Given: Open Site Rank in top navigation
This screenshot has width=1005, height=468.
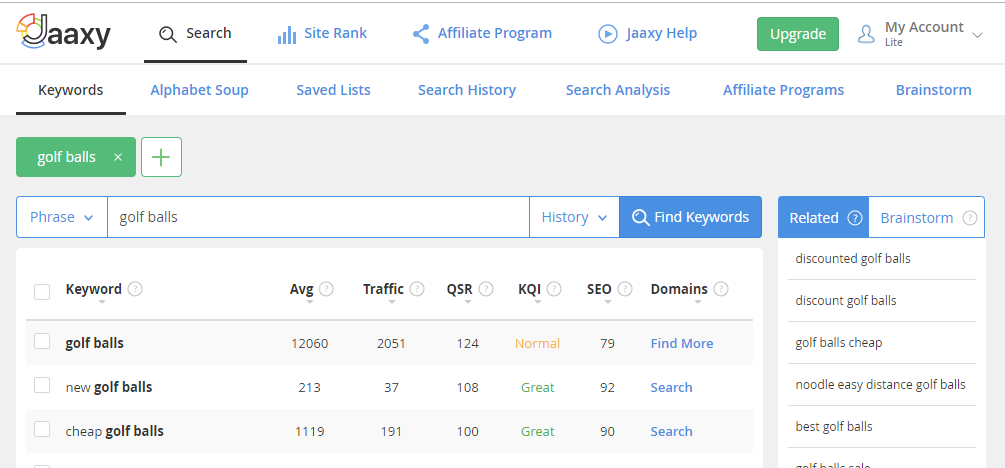Looking at the screenshot, I should pos(322,34).
